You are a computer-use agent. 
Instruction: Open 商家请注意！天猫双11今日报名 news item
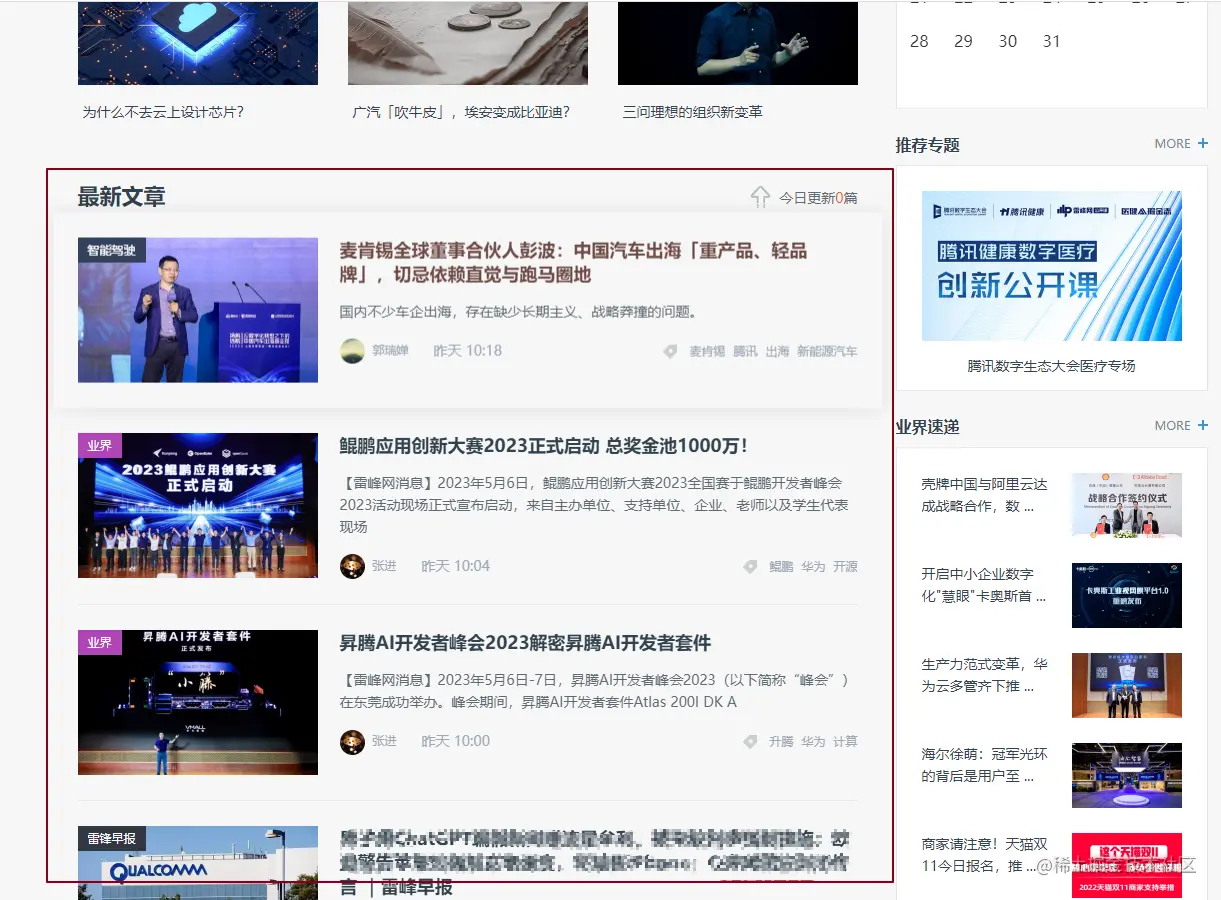click(985, 855)
